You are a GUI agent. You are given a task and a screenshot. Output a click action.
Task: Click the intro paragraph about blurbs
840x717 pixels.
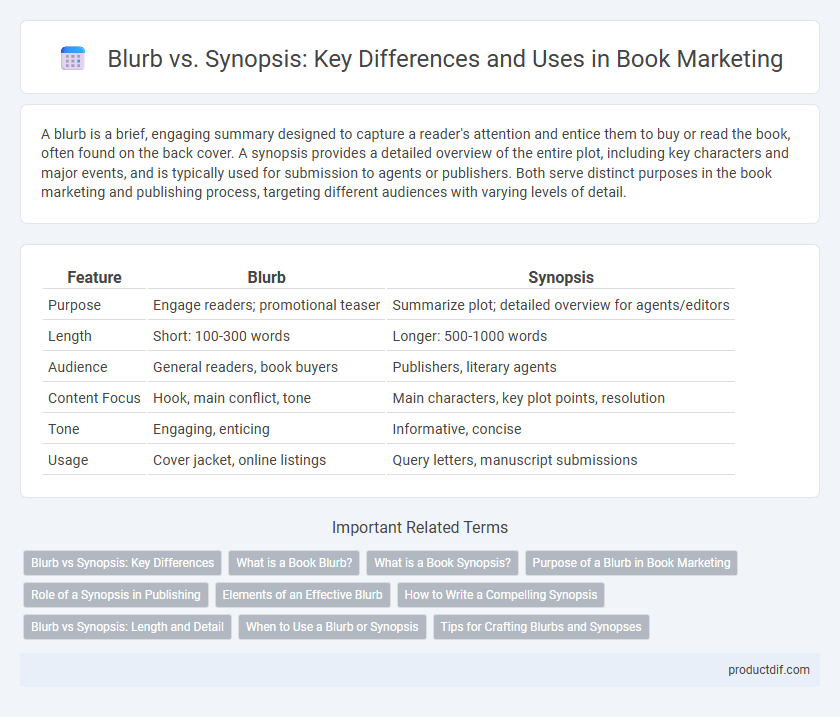click(416, 163)
